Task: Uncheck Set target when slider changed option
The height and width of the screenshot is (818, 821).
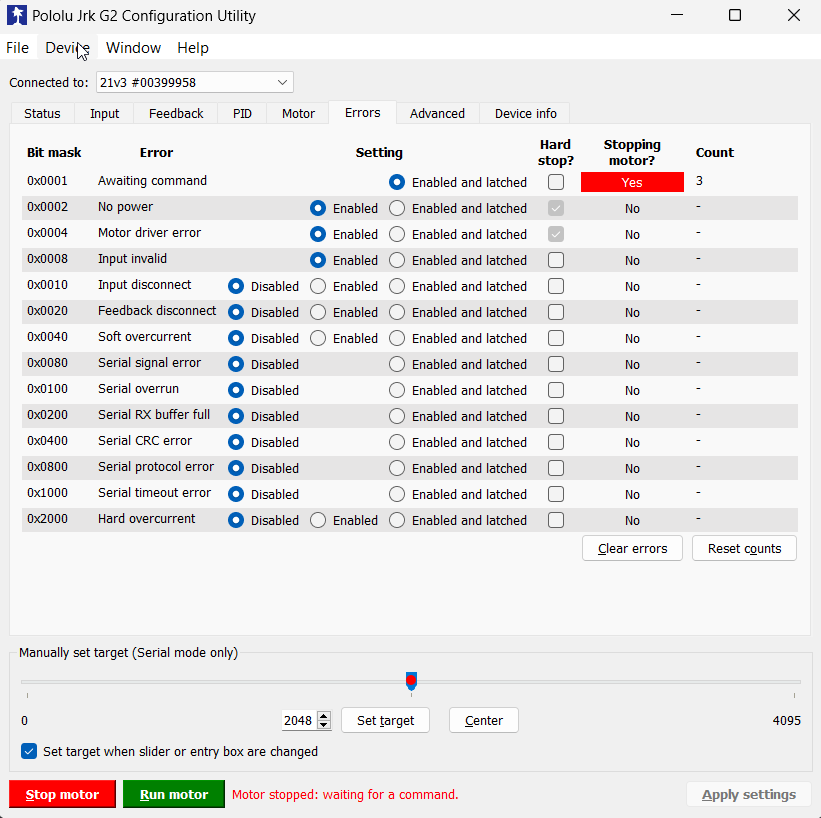Action: click(x=29, y=751)
